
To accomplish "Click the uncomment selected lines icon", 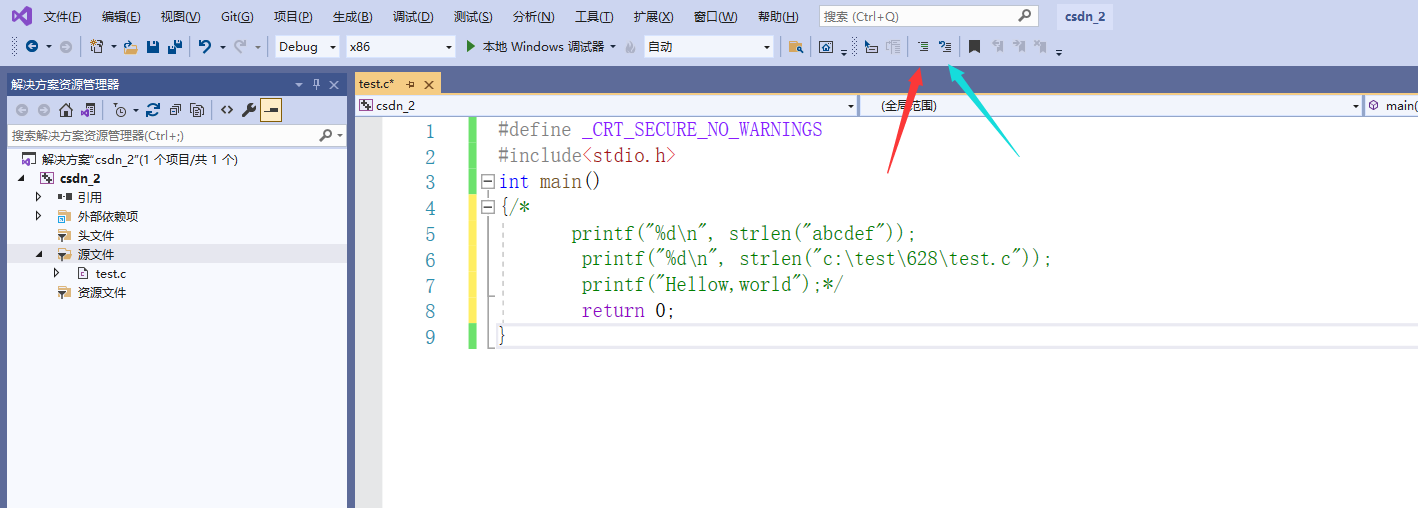I will pyautogui.click(x=945, y=47).
